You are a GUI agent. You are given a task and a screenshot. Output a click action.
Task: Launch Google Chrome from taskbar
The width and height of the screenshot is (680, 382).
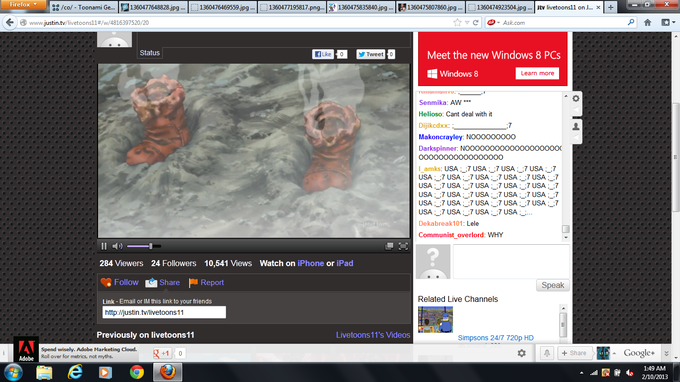tap(137, 372)
